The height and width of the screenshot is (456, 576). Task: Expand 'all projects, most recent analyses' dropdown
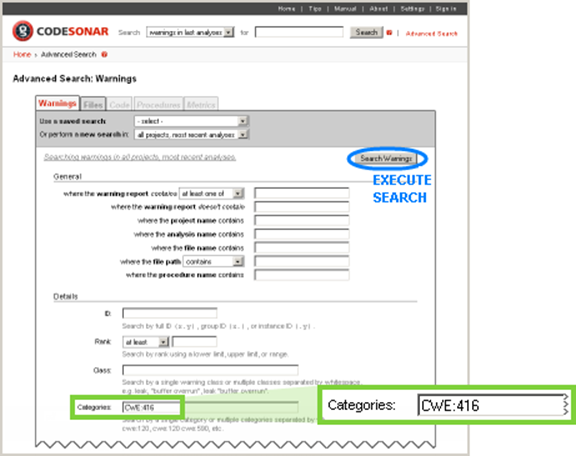(191, 134)
